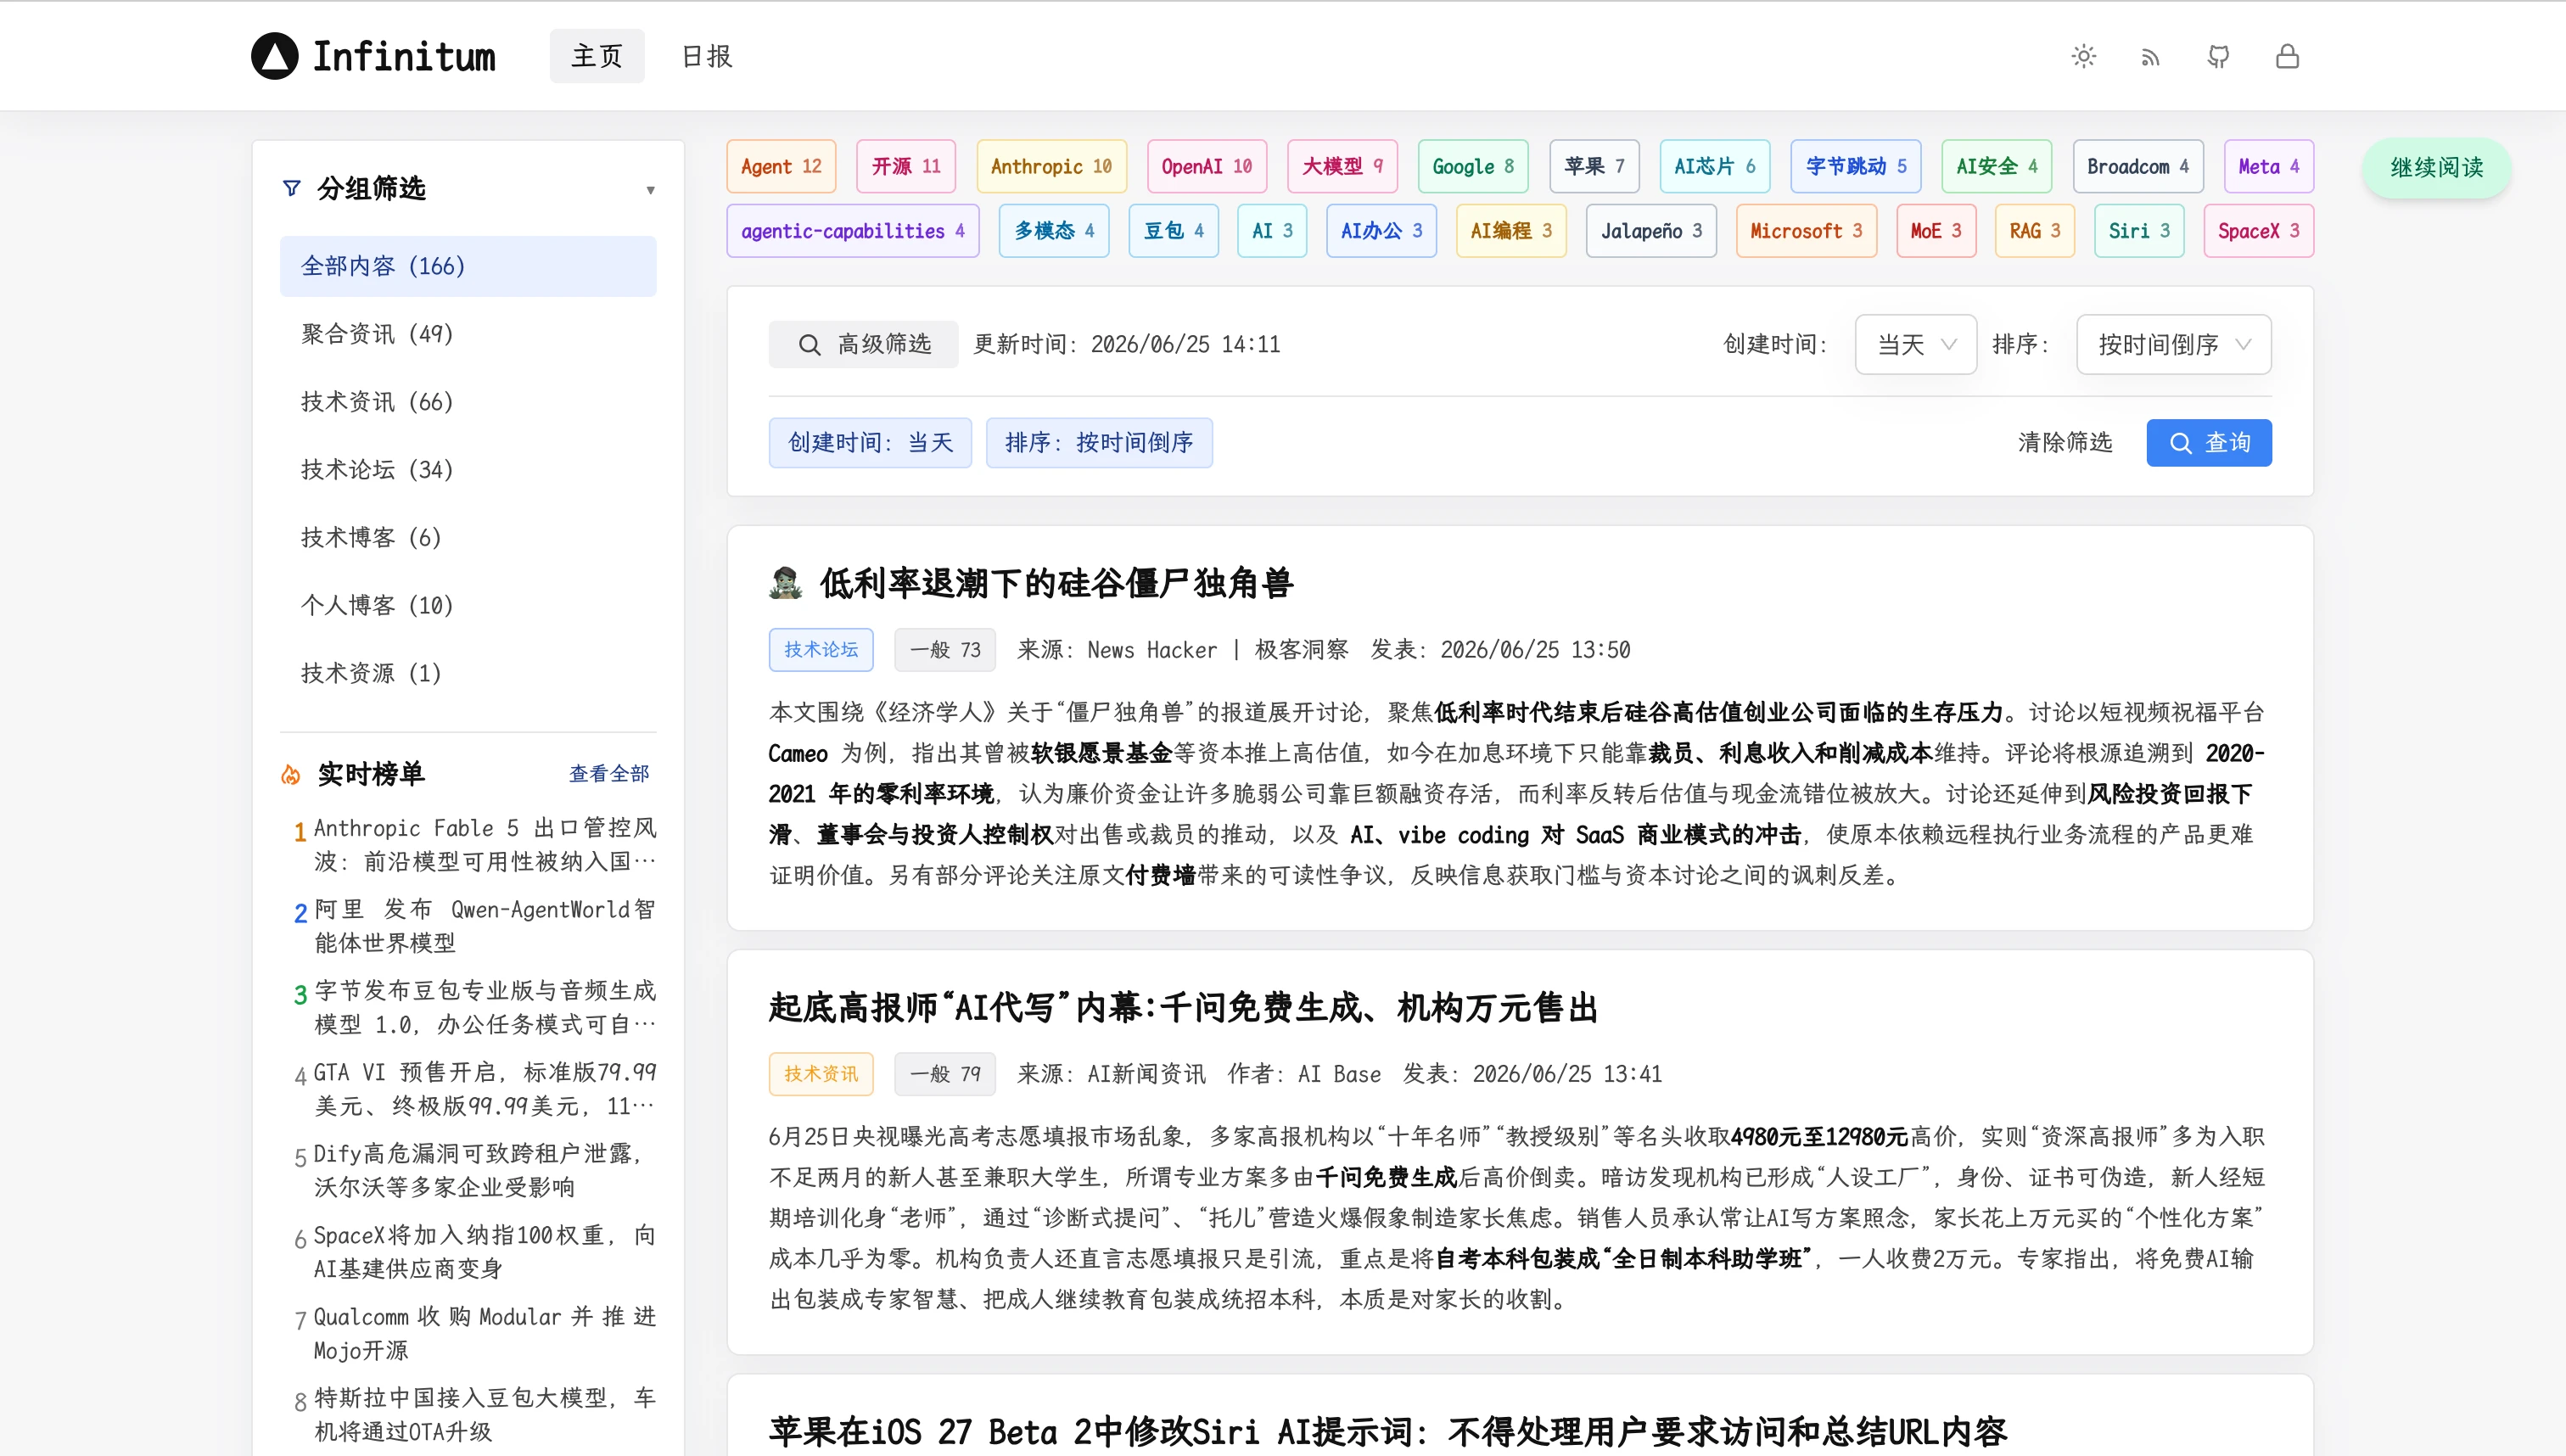Open the 创建时间 当天 dropdown
Screen dimensions: 2566x1456
coord(1915,344)
